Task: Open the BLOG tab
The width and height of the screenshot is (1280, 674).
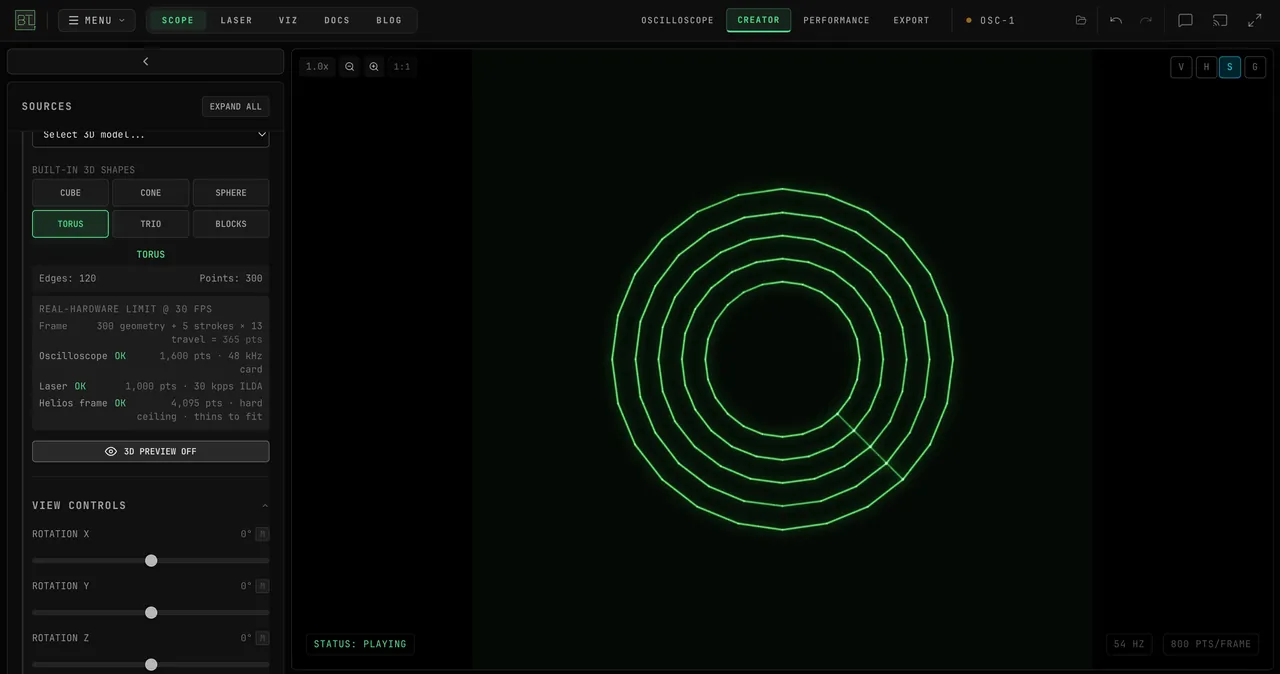Action: click(x=389, y=20)
